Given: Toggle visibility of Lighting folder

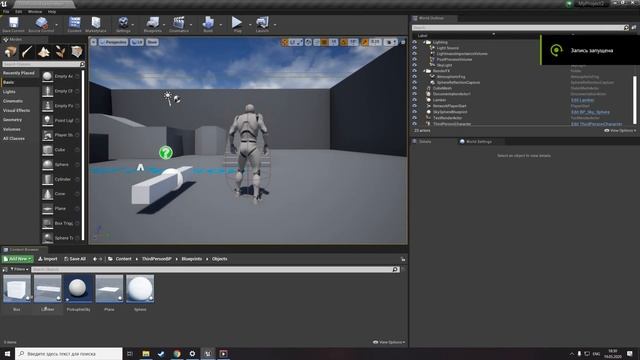Looking at the screenshot, I should (415, 42).
